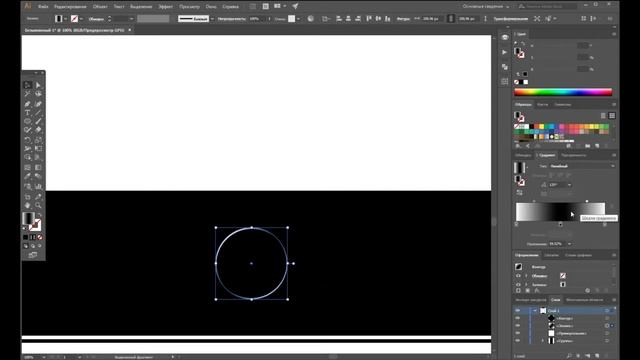
Task: Select the Artboard tool
Action: (x=27, y=197)
